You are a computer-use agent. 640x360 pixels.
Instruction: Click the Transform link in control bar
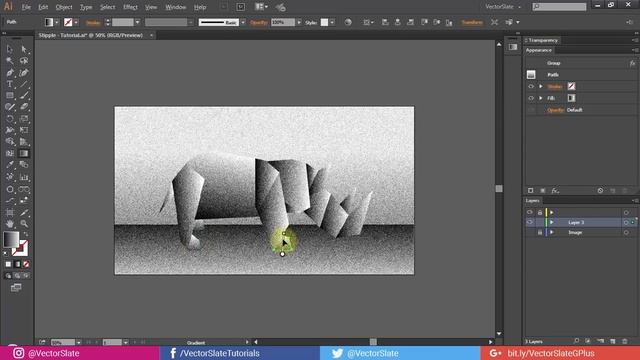pyautogui.click(x=472, y=22)
